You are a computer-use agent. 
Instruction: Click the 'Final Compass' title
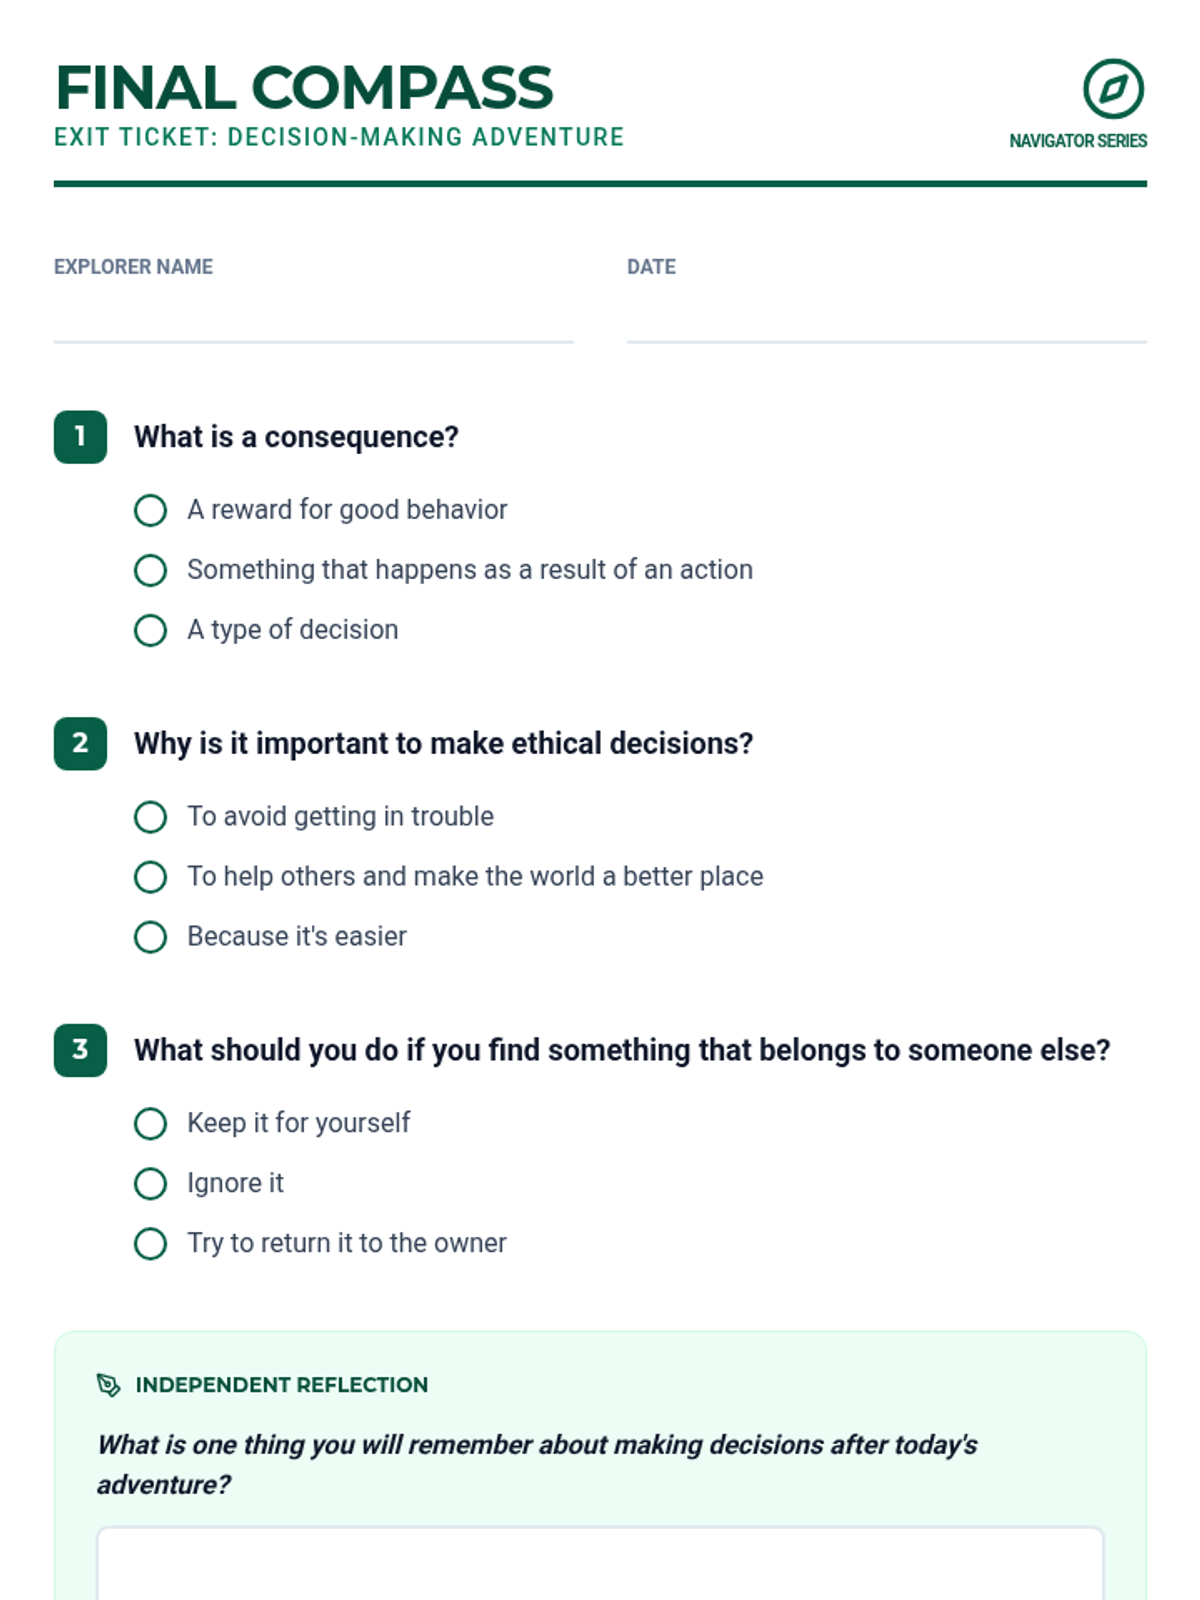[304, 88]
